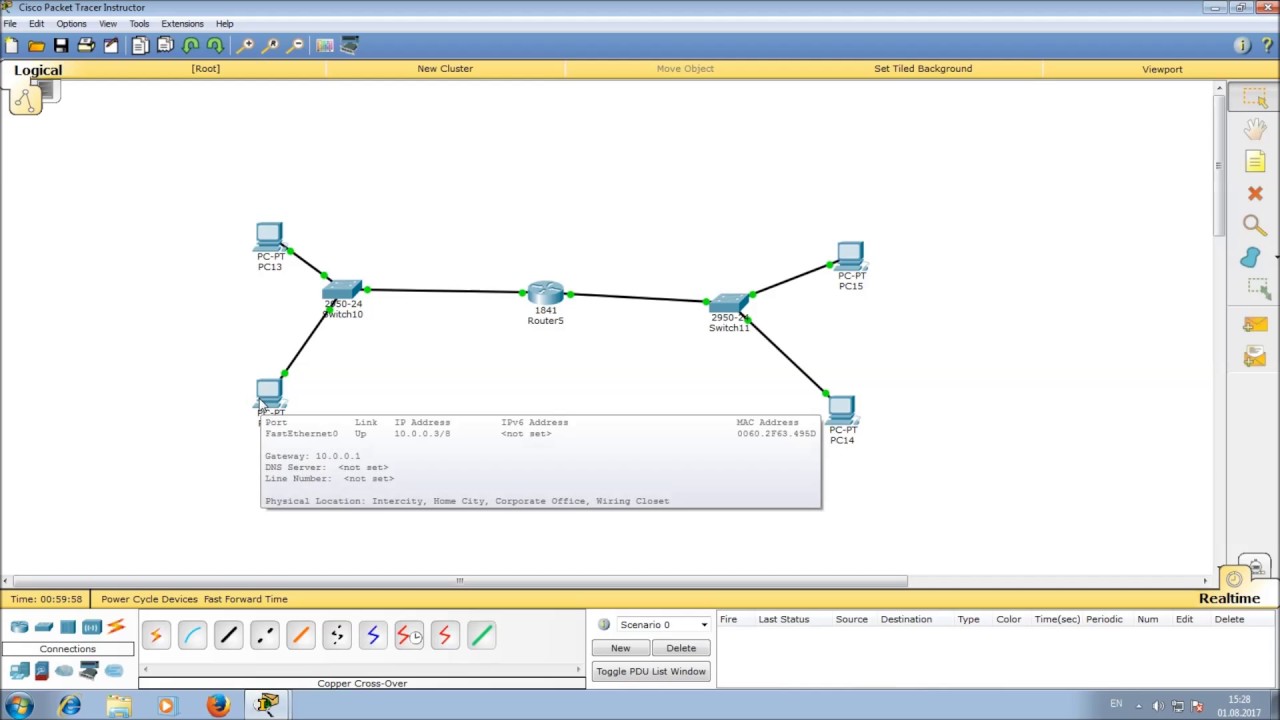
Task: Select the End Devices category
Action: [x=19, y=671]
